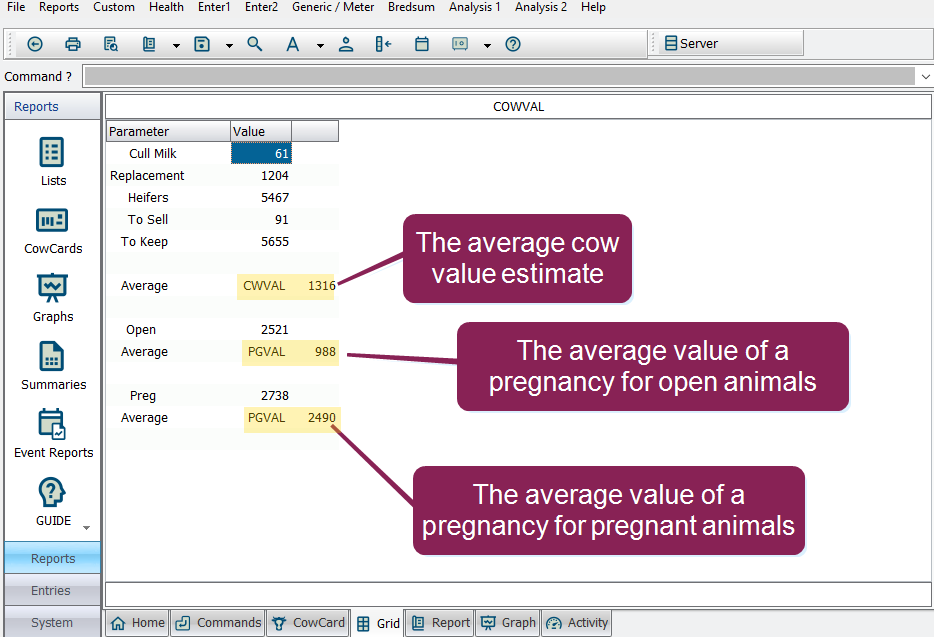Open the GUIDE sidebar item
This screenshot has height=637, width=934.
(x=53, y=502)
